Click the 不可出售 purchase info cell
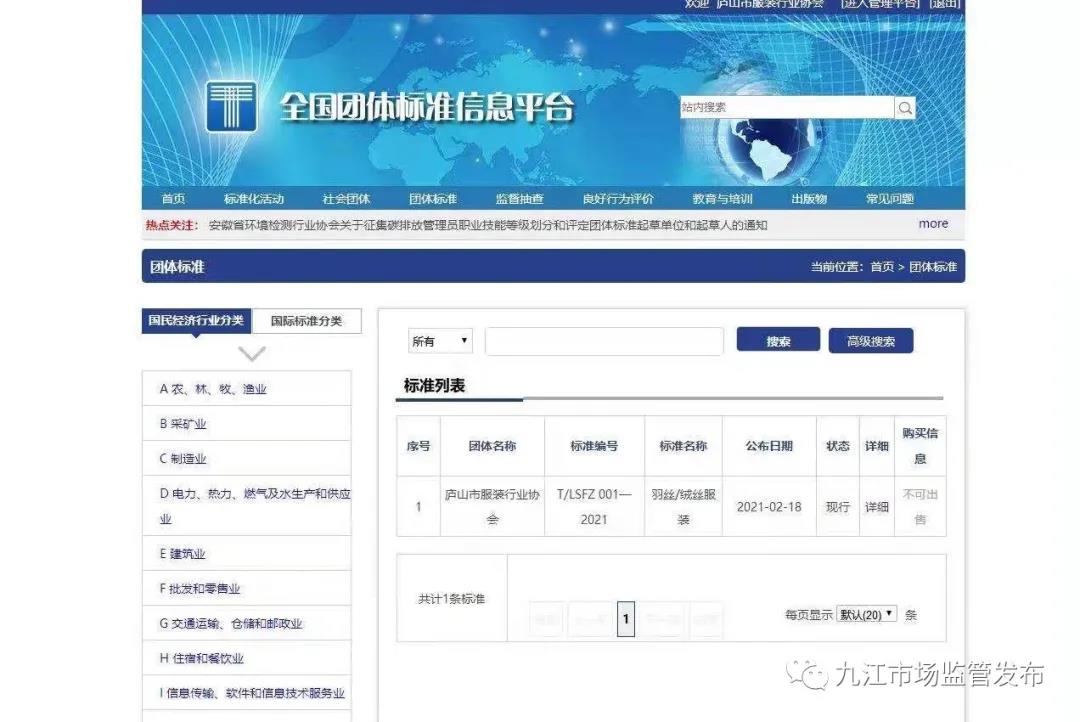Screen dimensions: 1080x722 (x=920, y=506)
